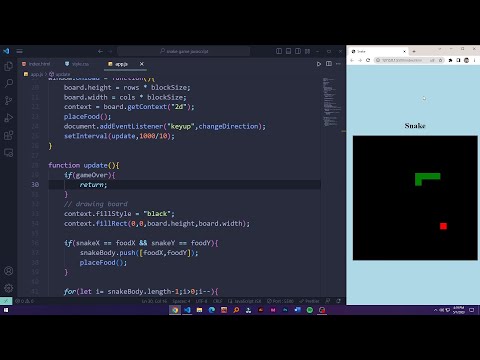Open a new tab in Chrome

point(414,51)
